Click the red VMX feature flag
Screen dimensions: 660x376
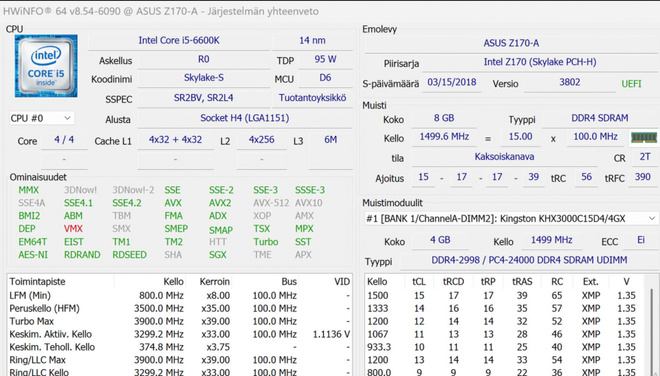pos(73,229)
